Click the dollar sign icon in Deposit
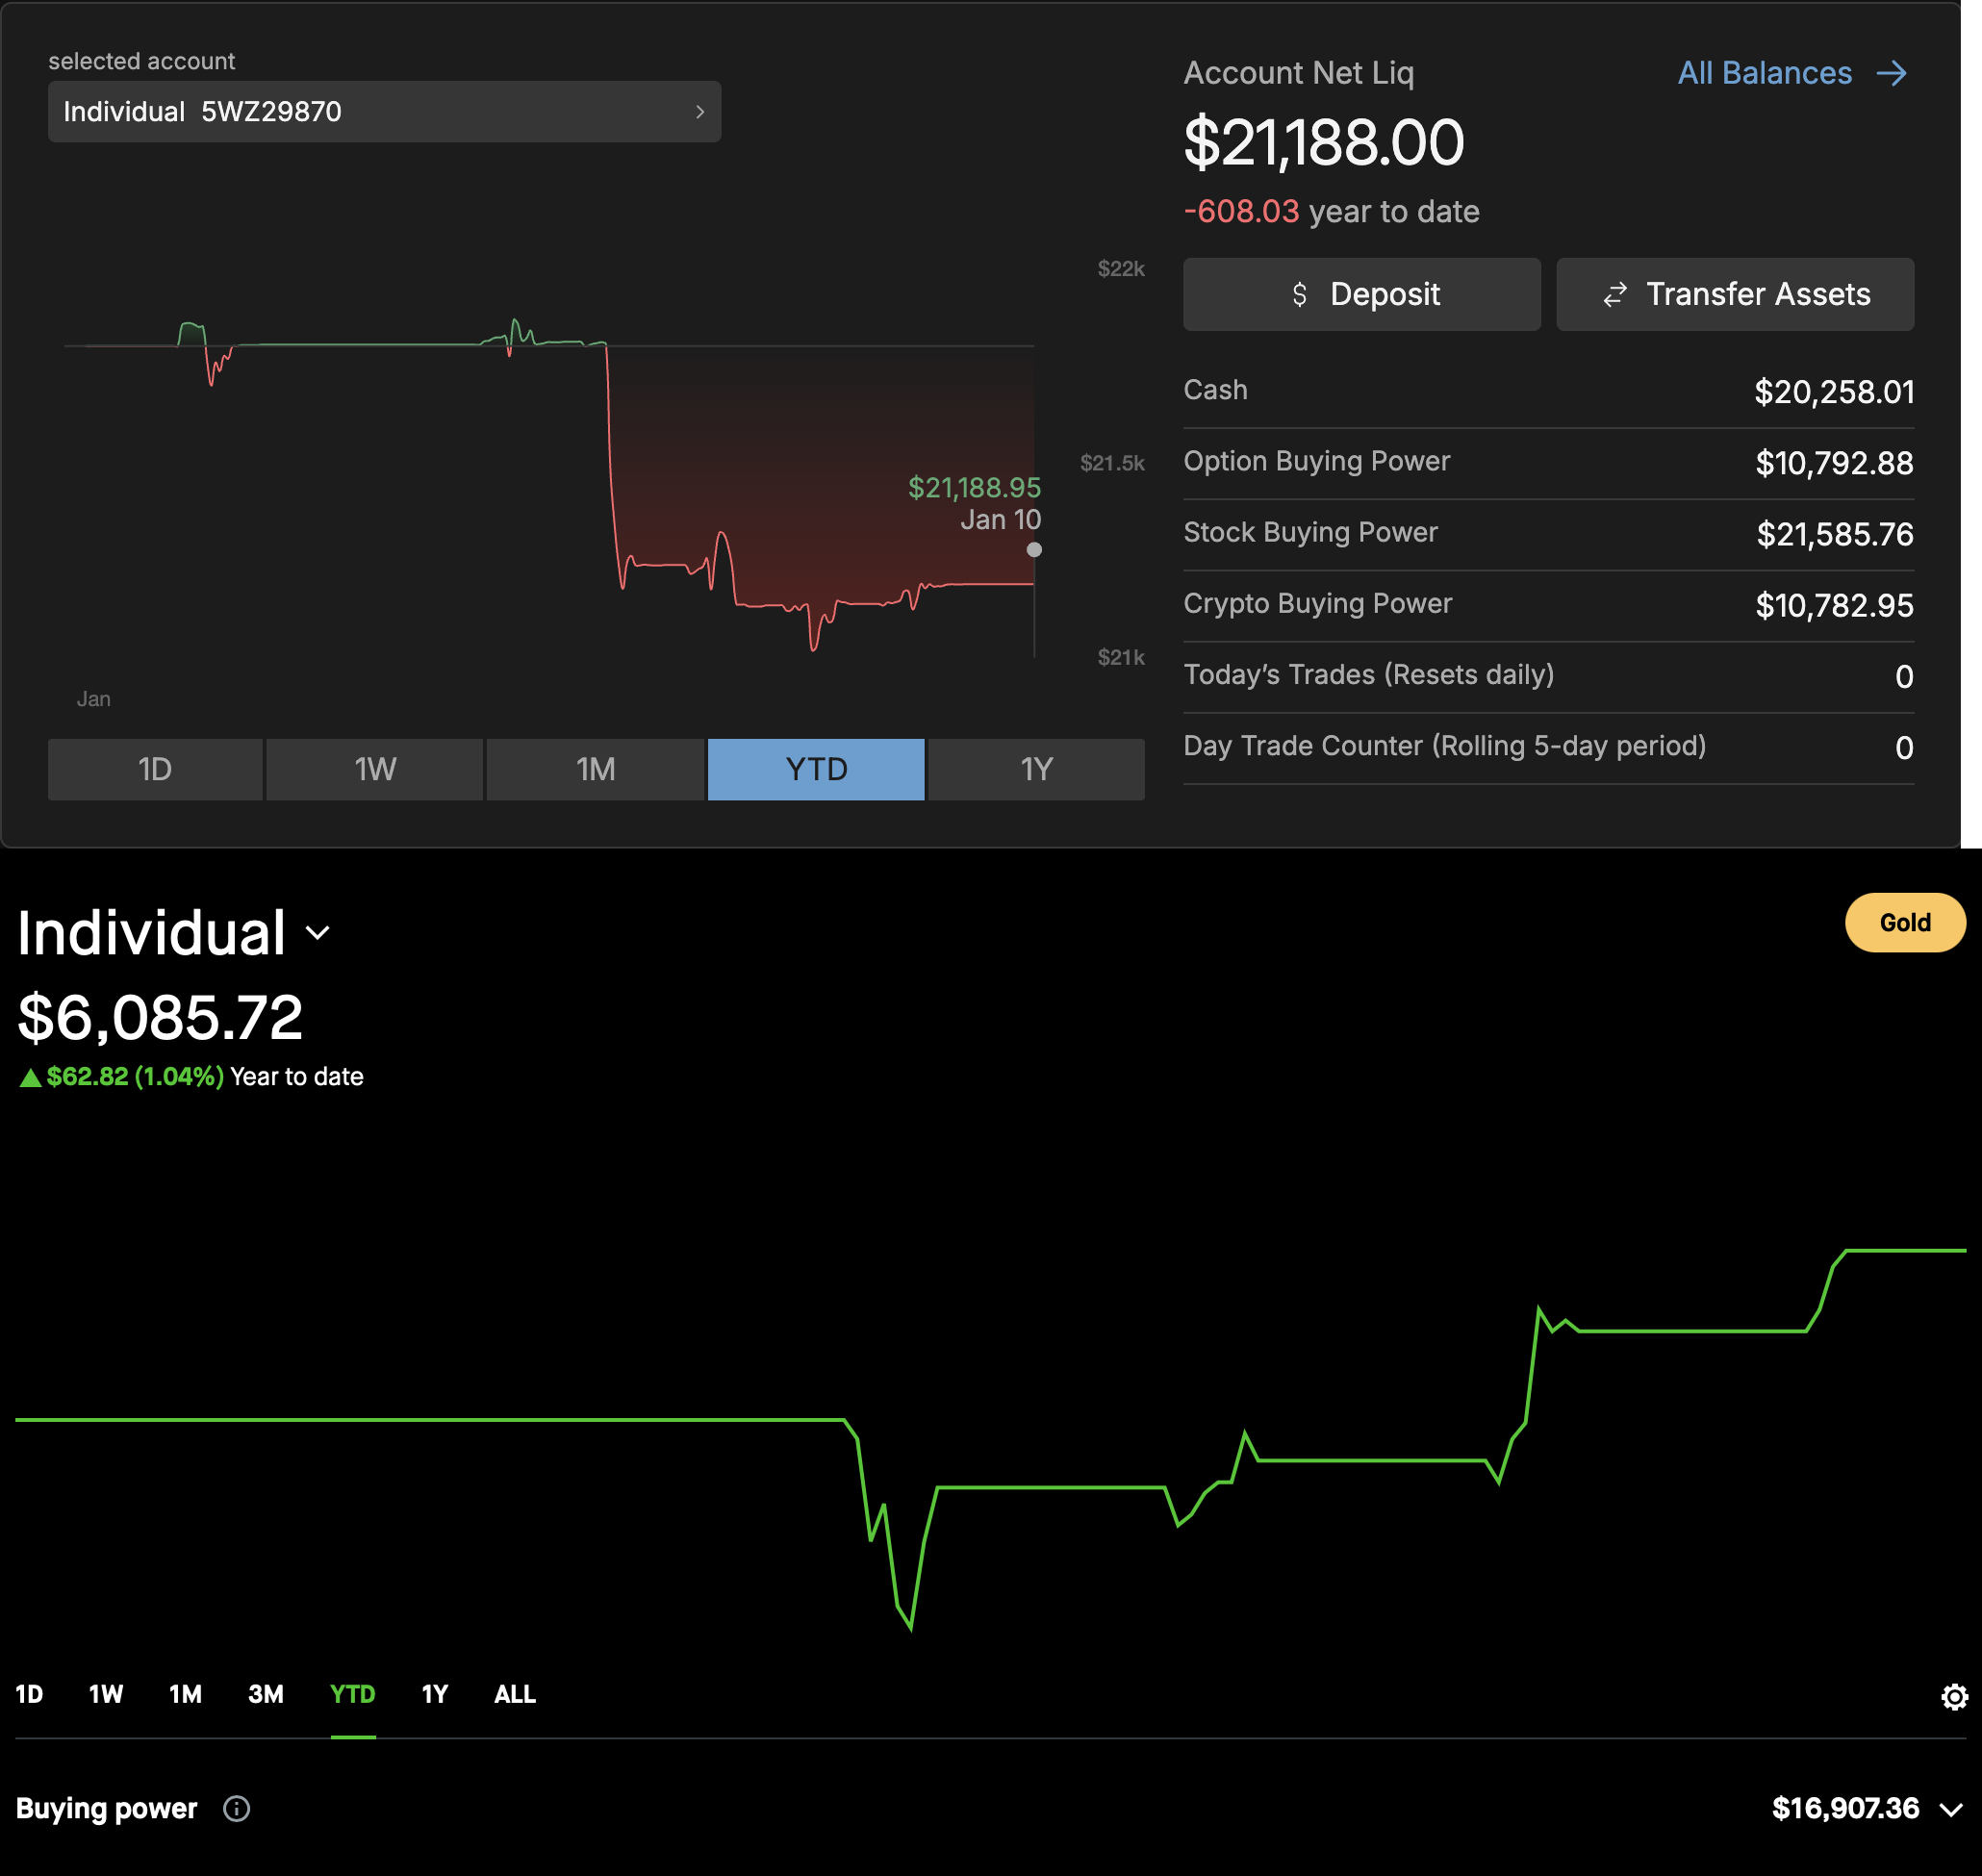This screenshot has height=1876, width=1982. tap(1299, 294)
